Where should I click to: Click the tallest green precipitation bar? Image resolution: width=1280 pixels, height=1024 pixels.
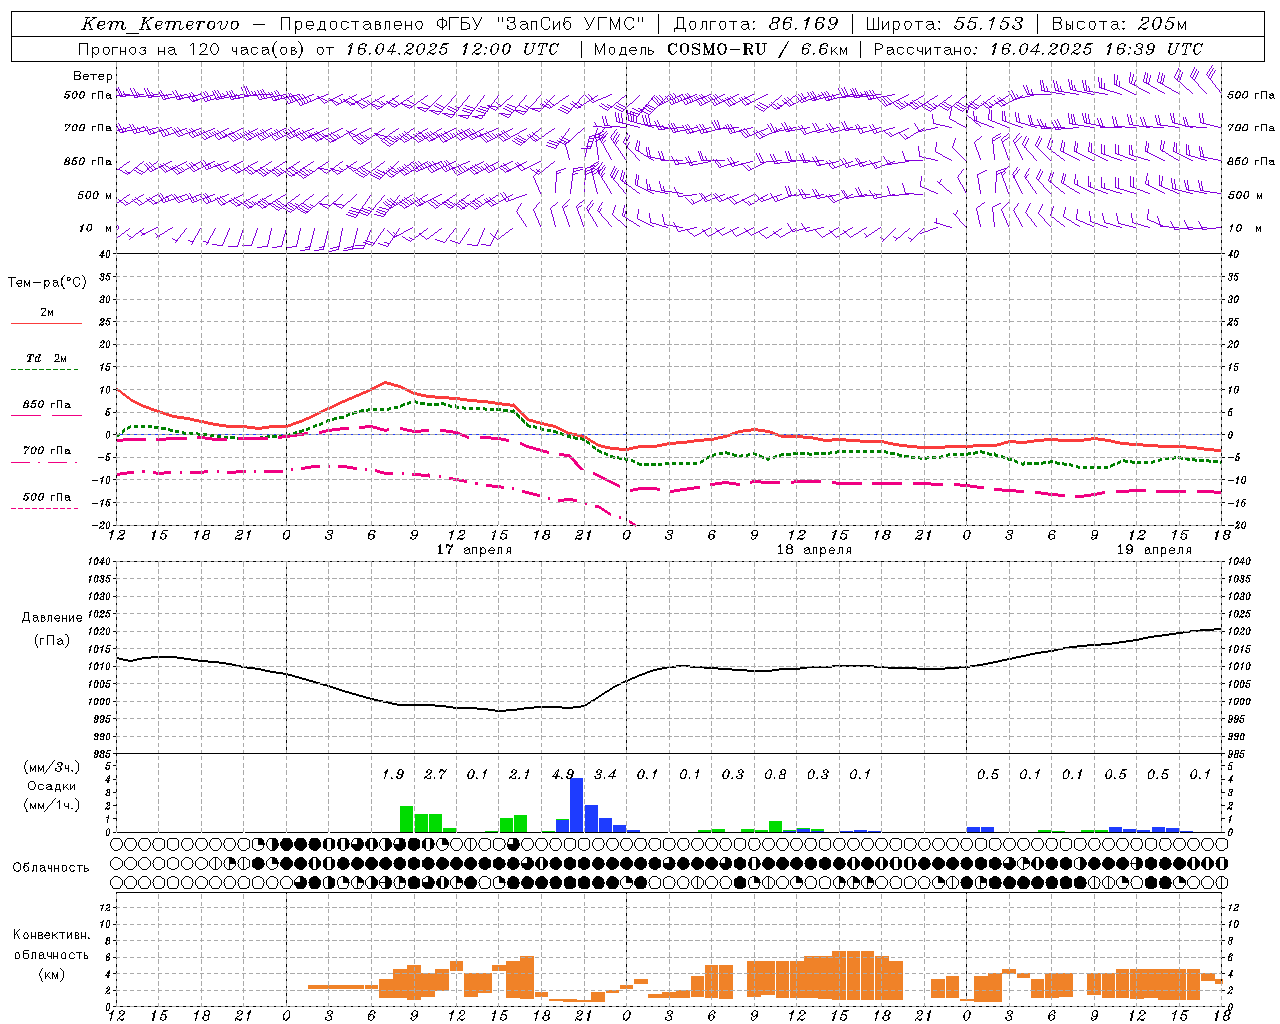(407, 819)
